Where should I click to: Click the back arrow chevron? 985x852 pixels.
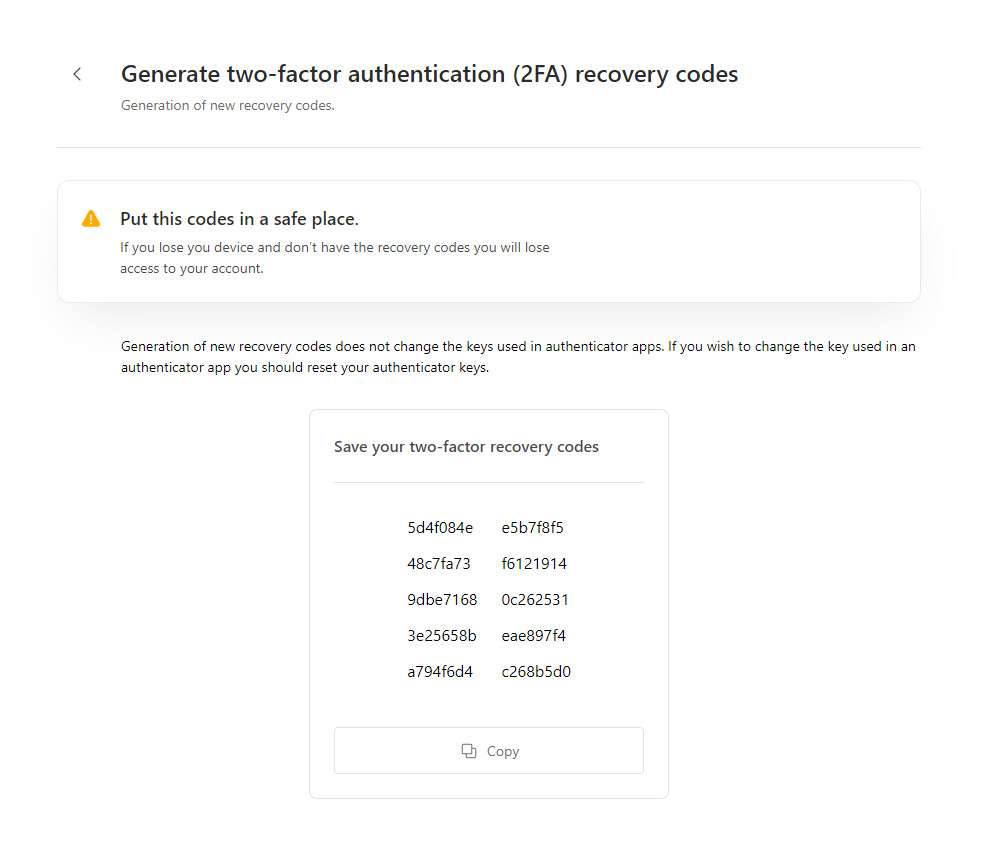(77, 74)
